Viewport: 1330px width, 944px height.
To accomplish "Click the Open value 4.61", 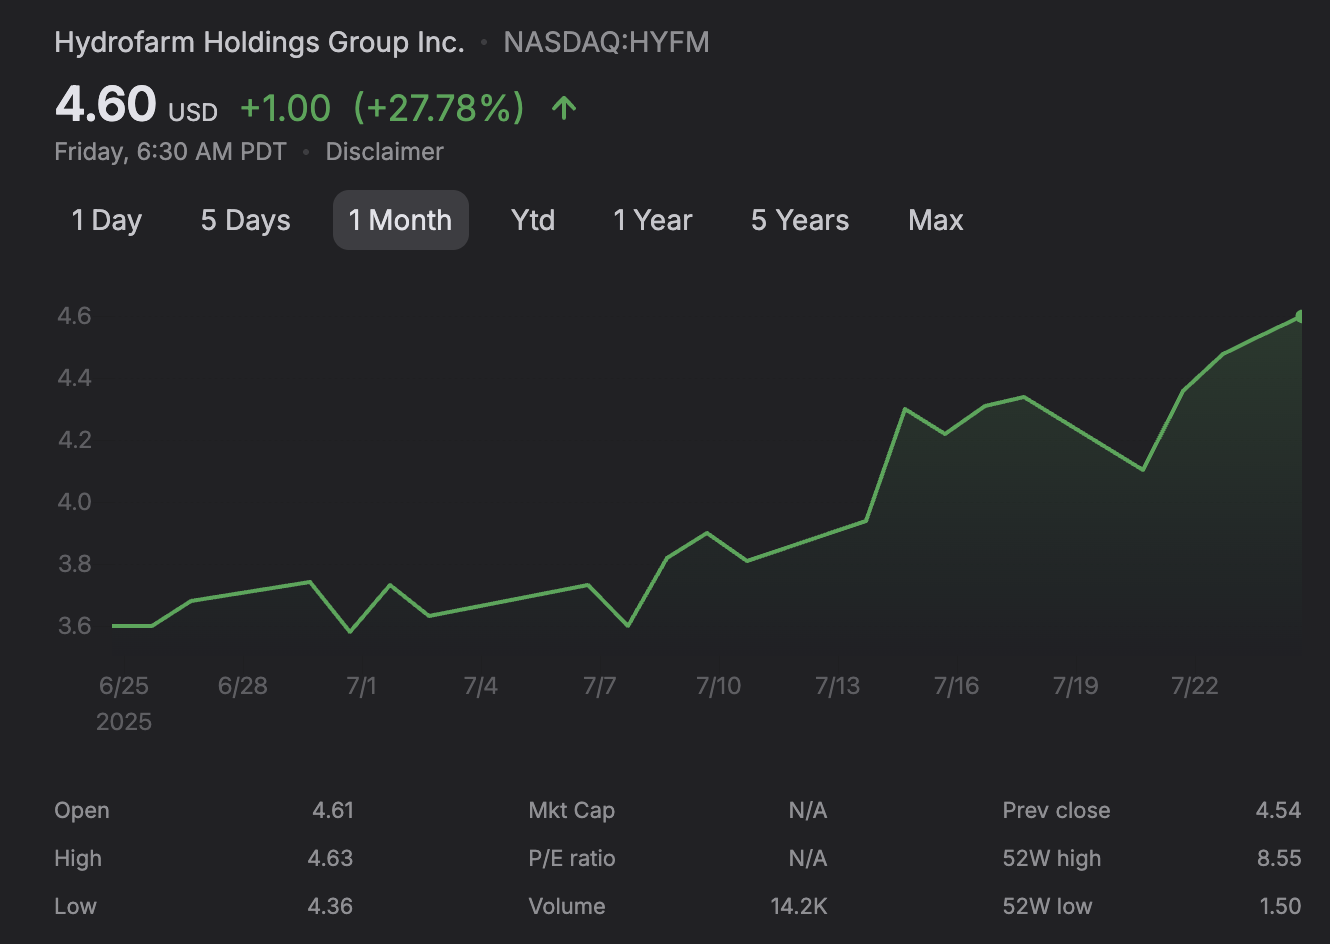I will coord(333,810).
